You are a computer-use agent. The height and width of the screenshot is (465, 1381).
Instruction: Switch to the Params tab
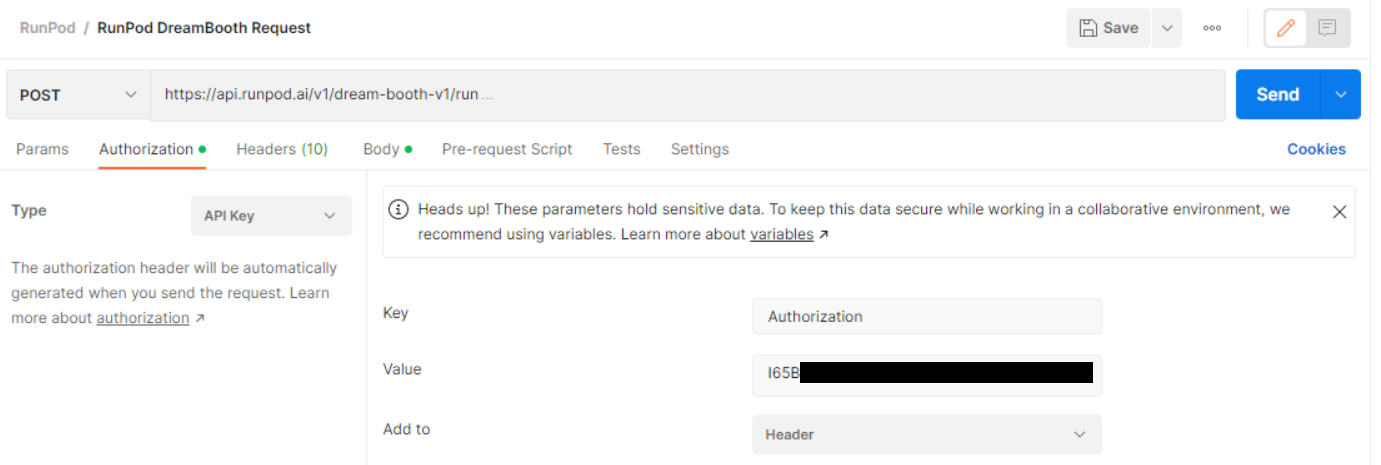click(x=42, y=149)
